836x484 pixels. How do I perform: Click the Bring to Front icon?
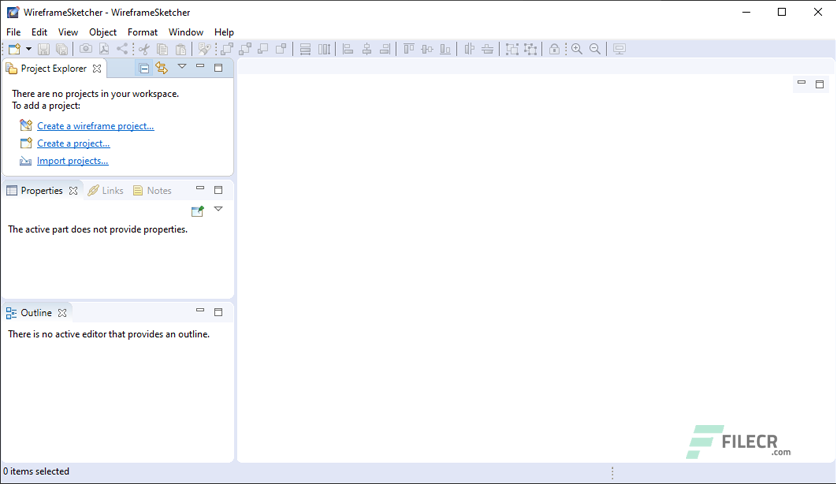point(227,49)
